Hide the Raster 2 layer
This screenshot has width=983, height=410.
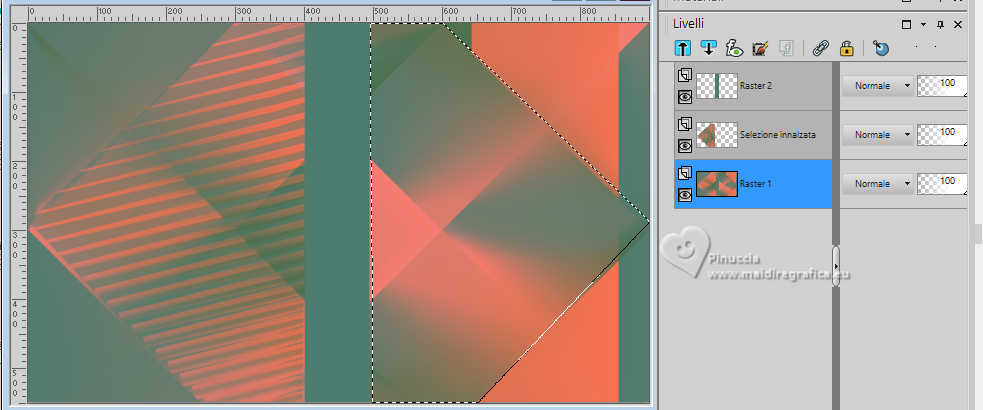685,97
